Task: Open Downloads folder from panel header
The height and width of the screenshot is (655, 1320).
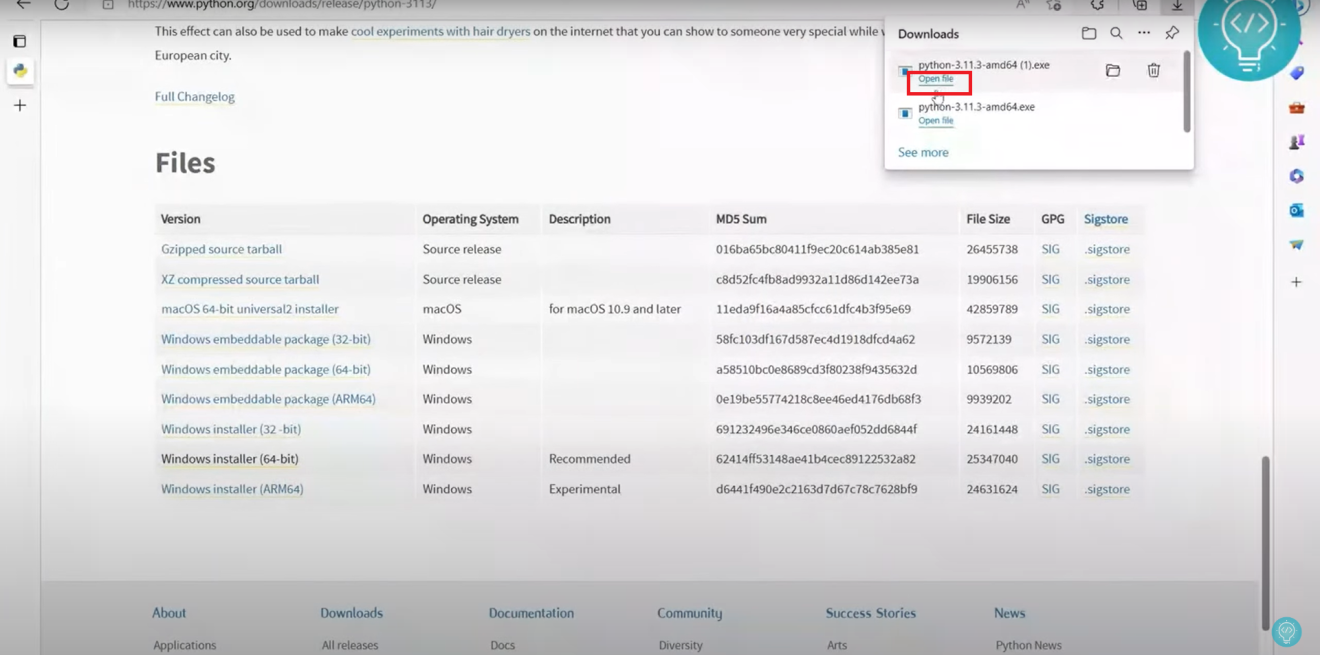Action: (1089, 34)
